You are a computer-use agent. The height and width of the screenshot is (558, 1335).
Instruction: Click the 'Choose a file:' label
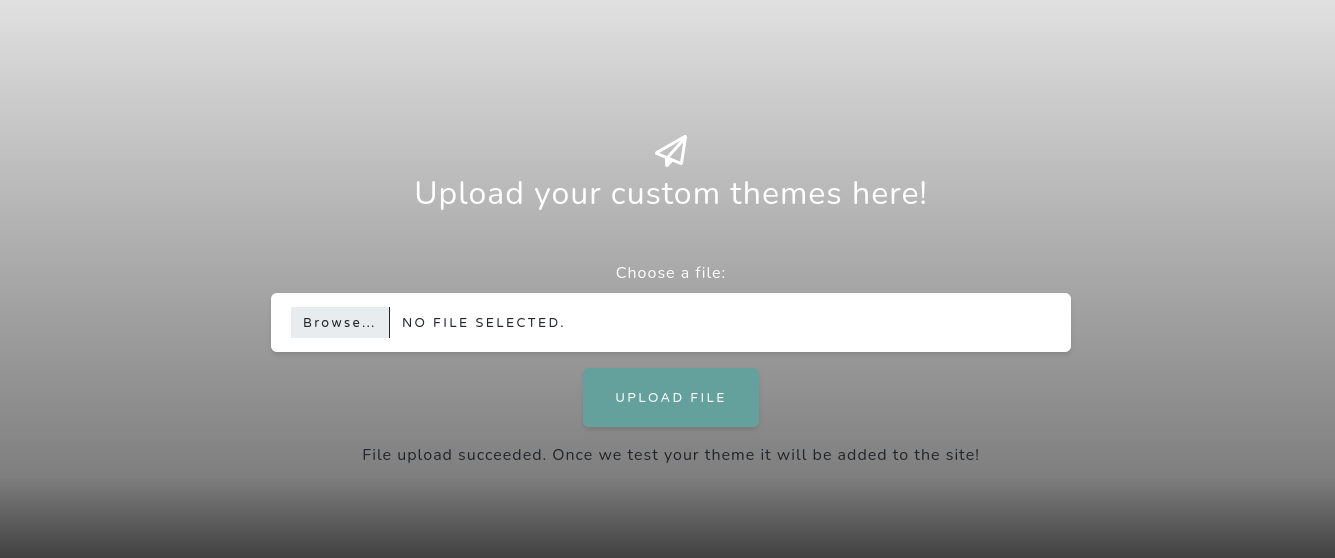click(671, 273)
